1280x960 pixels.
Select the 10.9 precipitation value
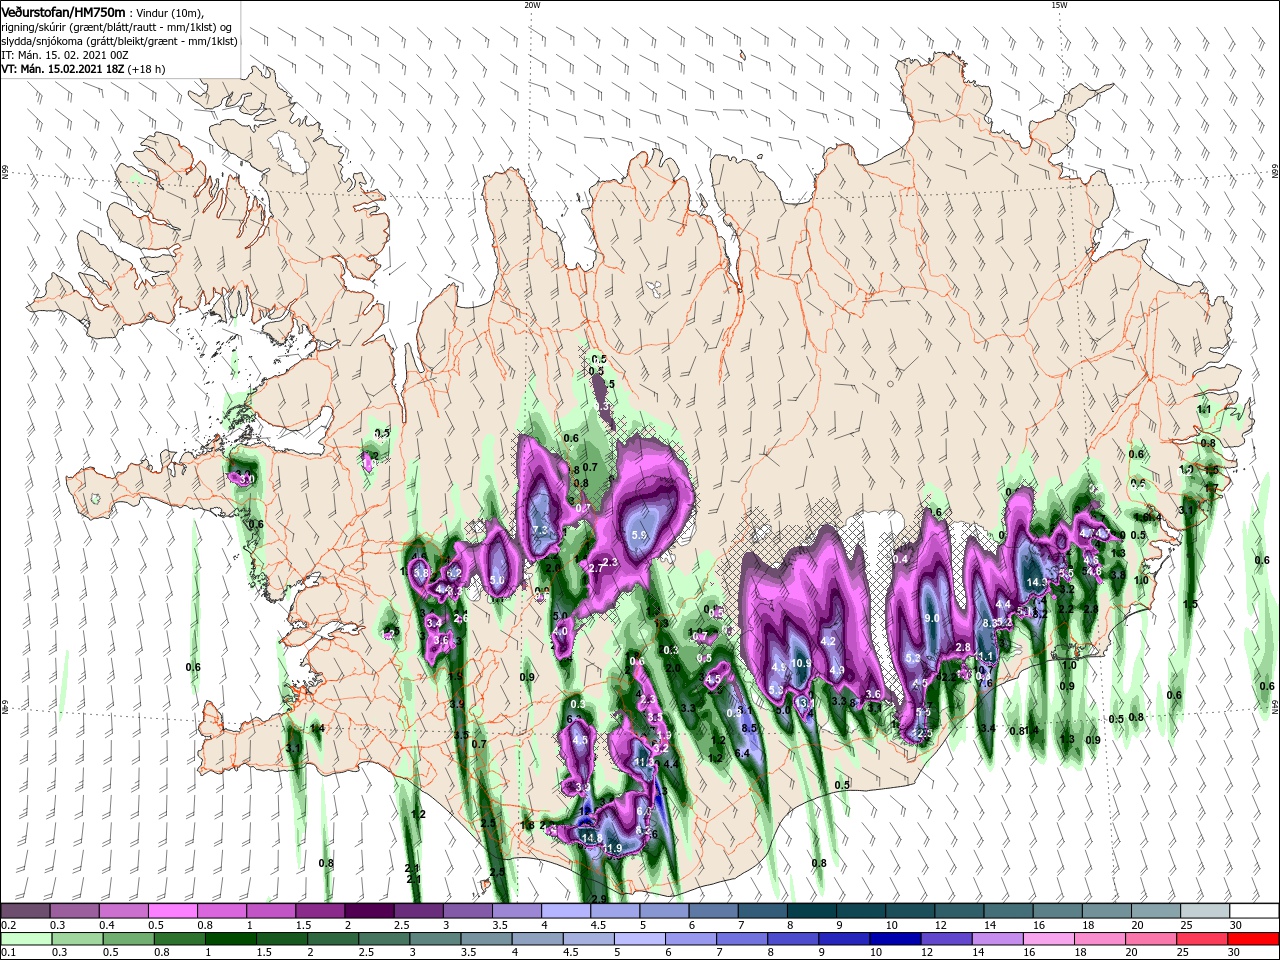800,663
